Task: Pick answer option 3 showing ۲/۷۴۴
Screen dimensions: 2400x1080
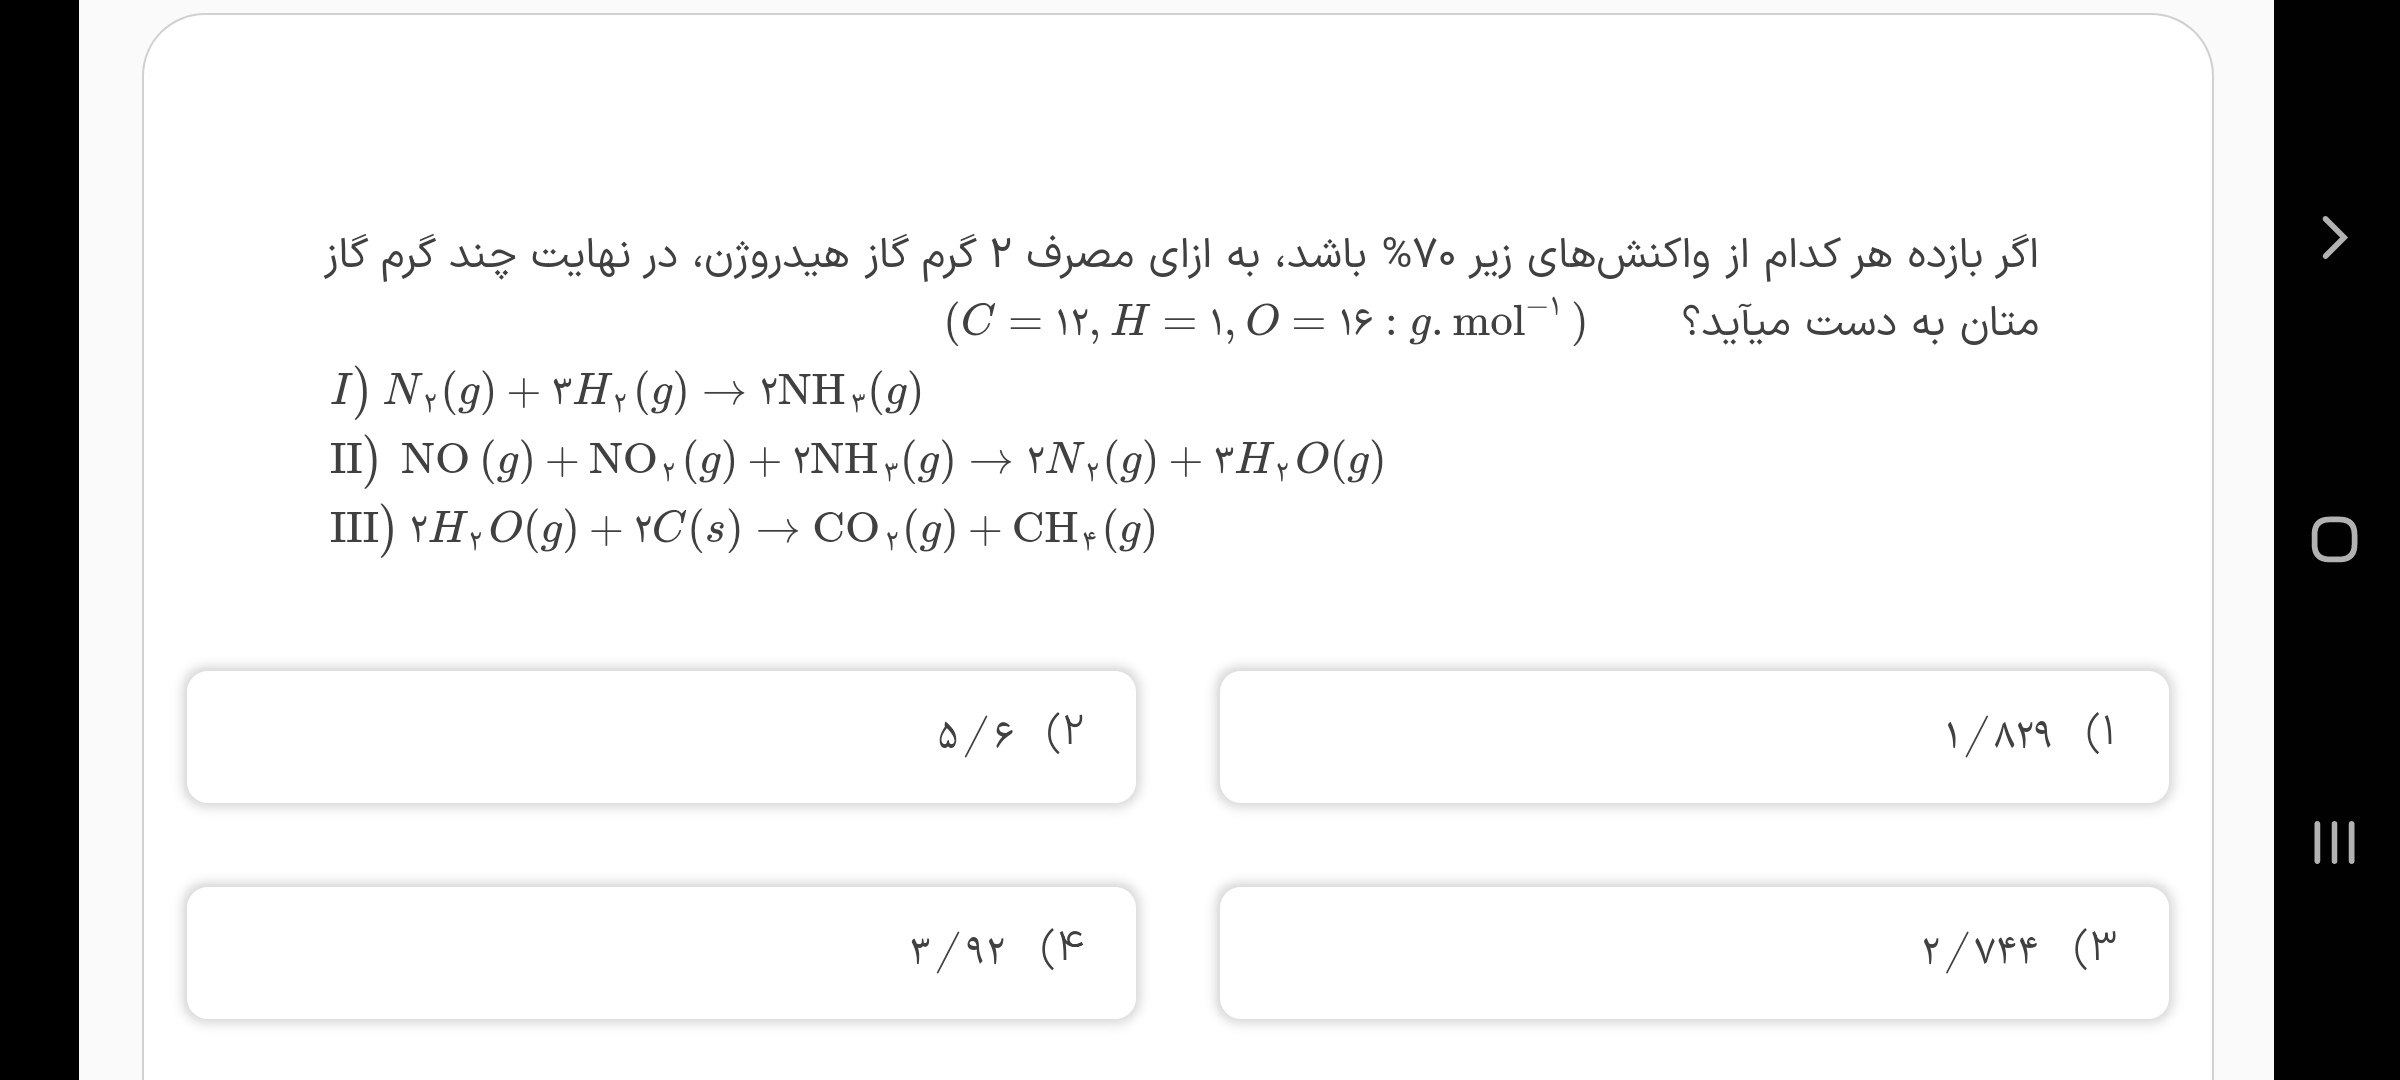Action: pyautogui.click(x=1693, y=952)
